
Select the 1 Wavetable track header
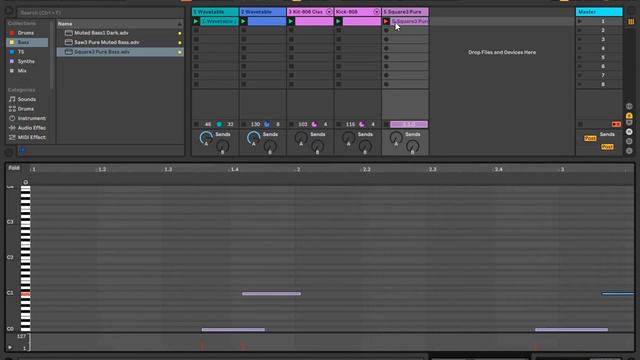pyautogui.click(x=215, y=12)
